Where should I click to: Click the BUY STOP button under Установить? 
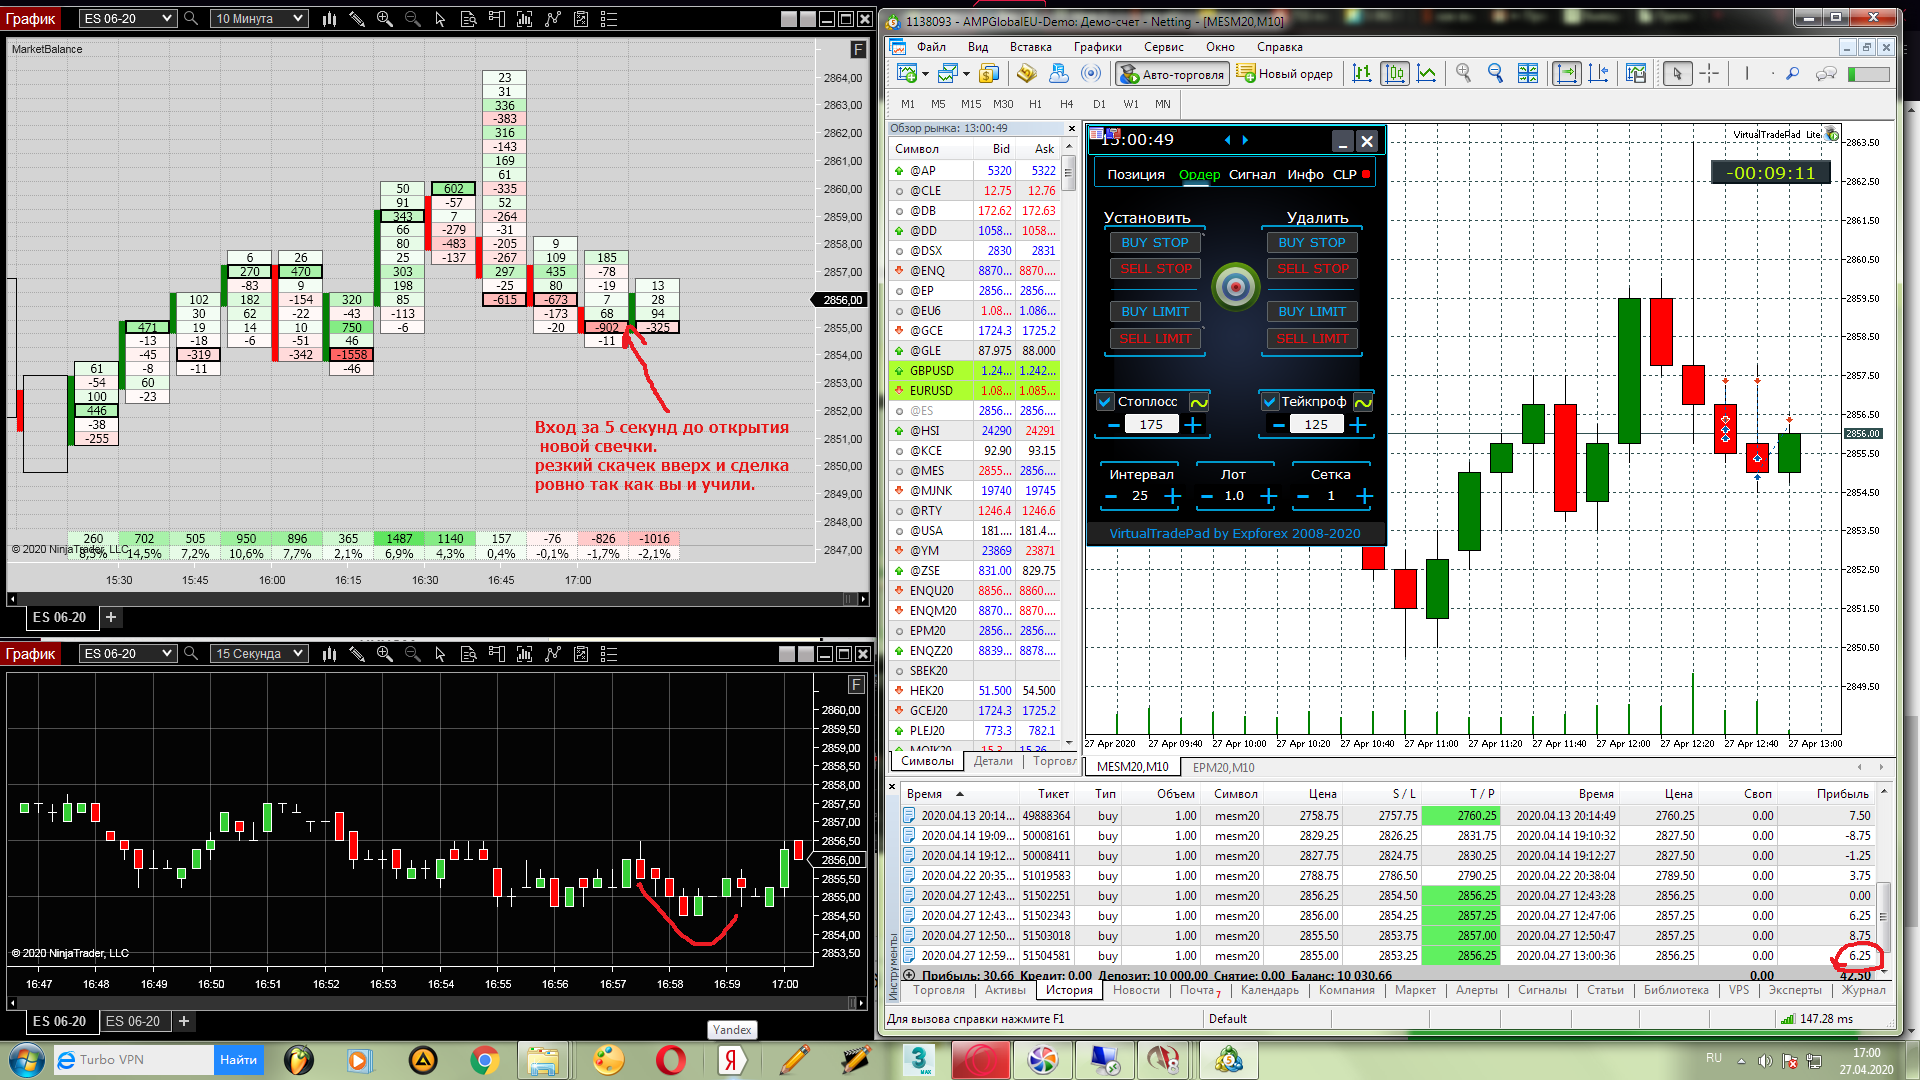[x=1154, y=242]
